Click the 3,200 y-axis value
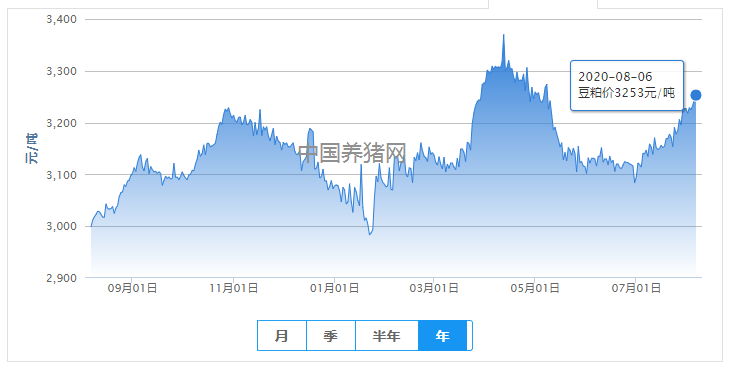The width and height of the screenshot is (729, 369). 61,123
